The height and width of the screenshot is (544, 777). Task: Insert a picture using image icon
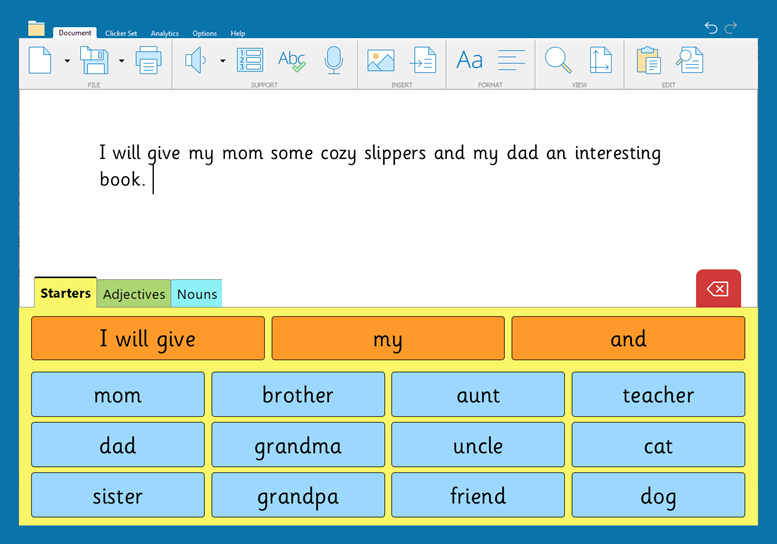(380, 60)
